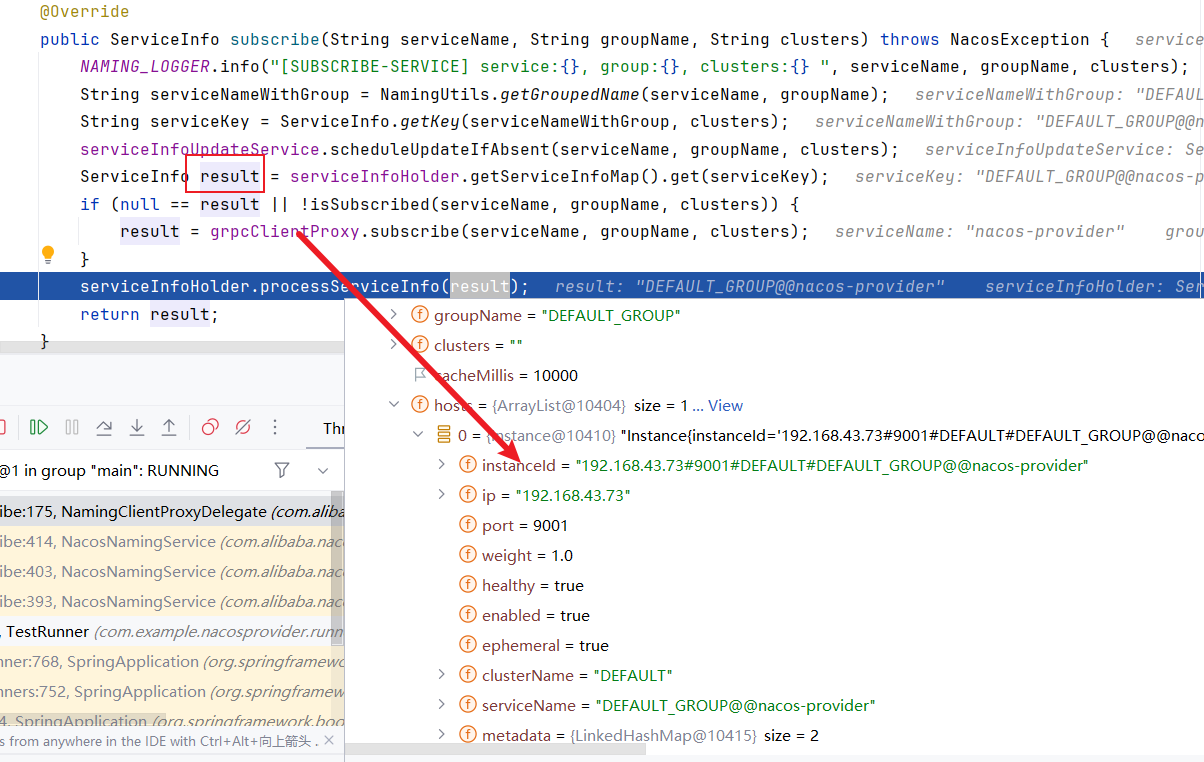Expand the groupName field node
Image resolution: width=1204 pixels, height=762 pixels.
393,315
